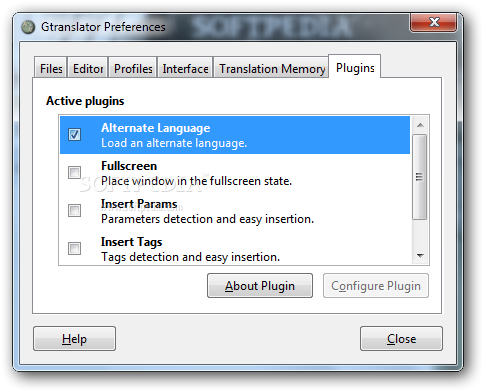This screenshot has height=392, width=484.
Task: Click 'Place window in the fullscreen state.' description
Action: pos(196,181)
